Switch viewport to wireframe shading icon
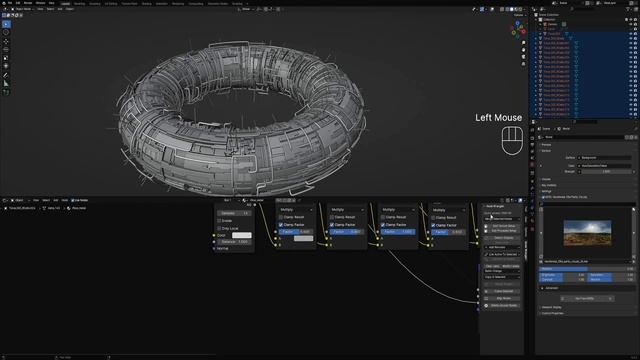Viewport: 640px width, 360px height. coord(507,9)
